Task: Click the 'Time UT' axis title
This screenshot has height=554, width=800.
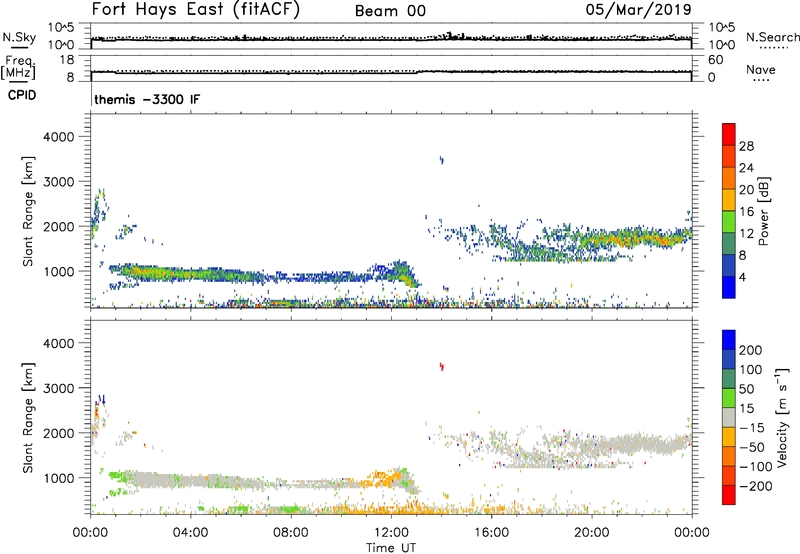Action: click(x=391, y=548)
